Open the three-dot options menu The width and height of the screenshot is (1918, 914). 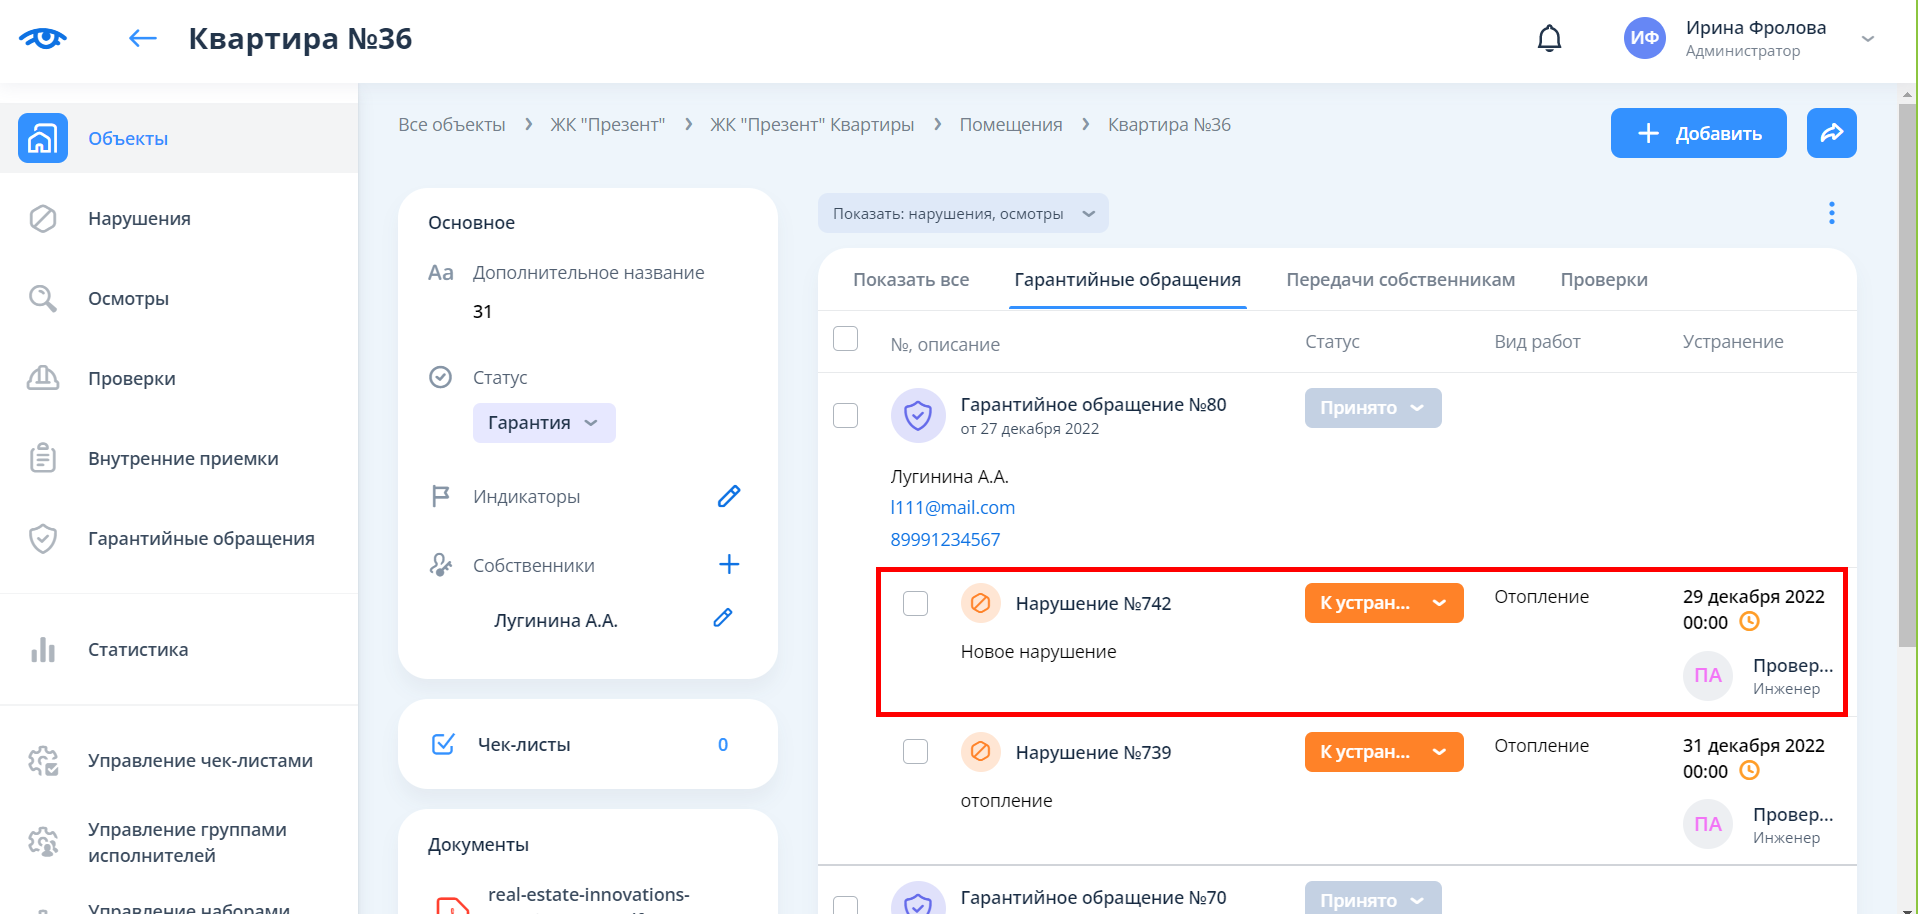click(x=1831, y=213)
